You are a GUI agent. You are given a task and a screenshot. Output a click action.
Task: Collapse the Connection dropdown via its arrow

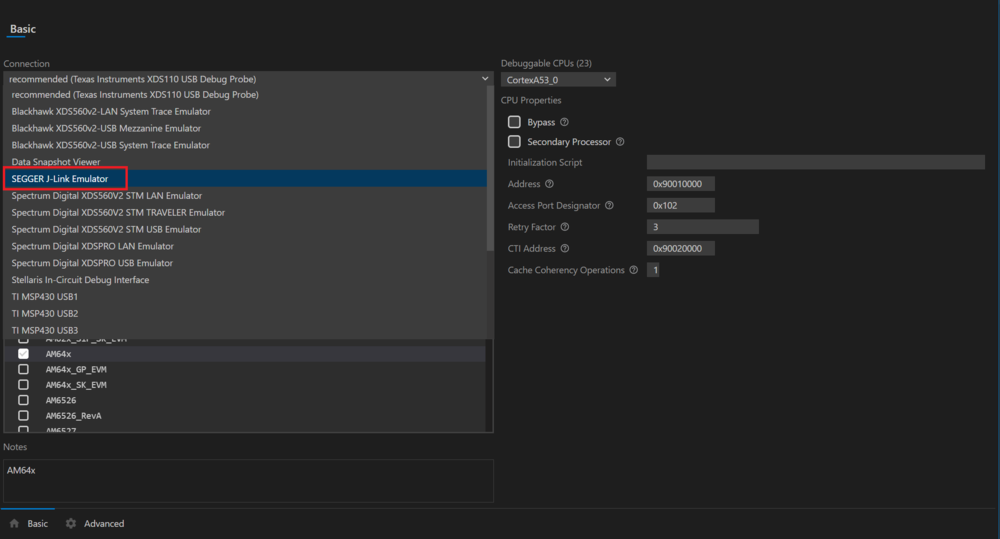(x=485, y=78)
